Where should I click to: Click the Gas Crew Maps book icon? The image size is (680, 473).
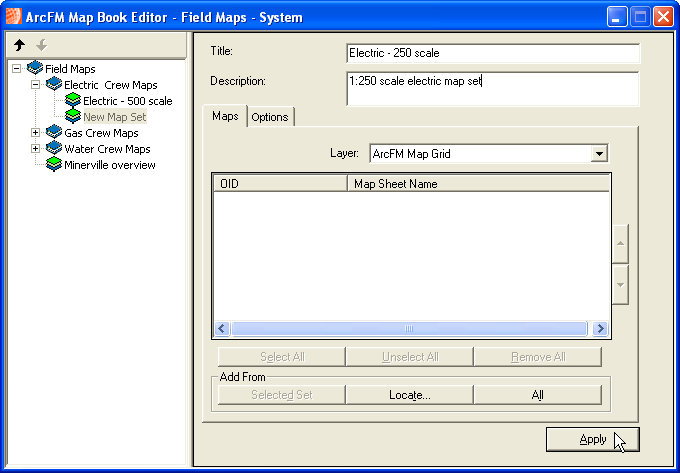(x=54, y=132)
